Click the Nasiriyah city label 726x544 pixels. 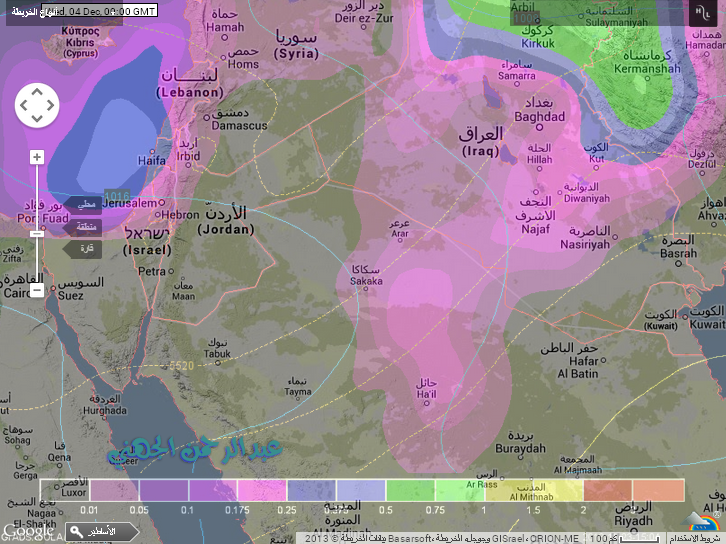tap(585, 244)
